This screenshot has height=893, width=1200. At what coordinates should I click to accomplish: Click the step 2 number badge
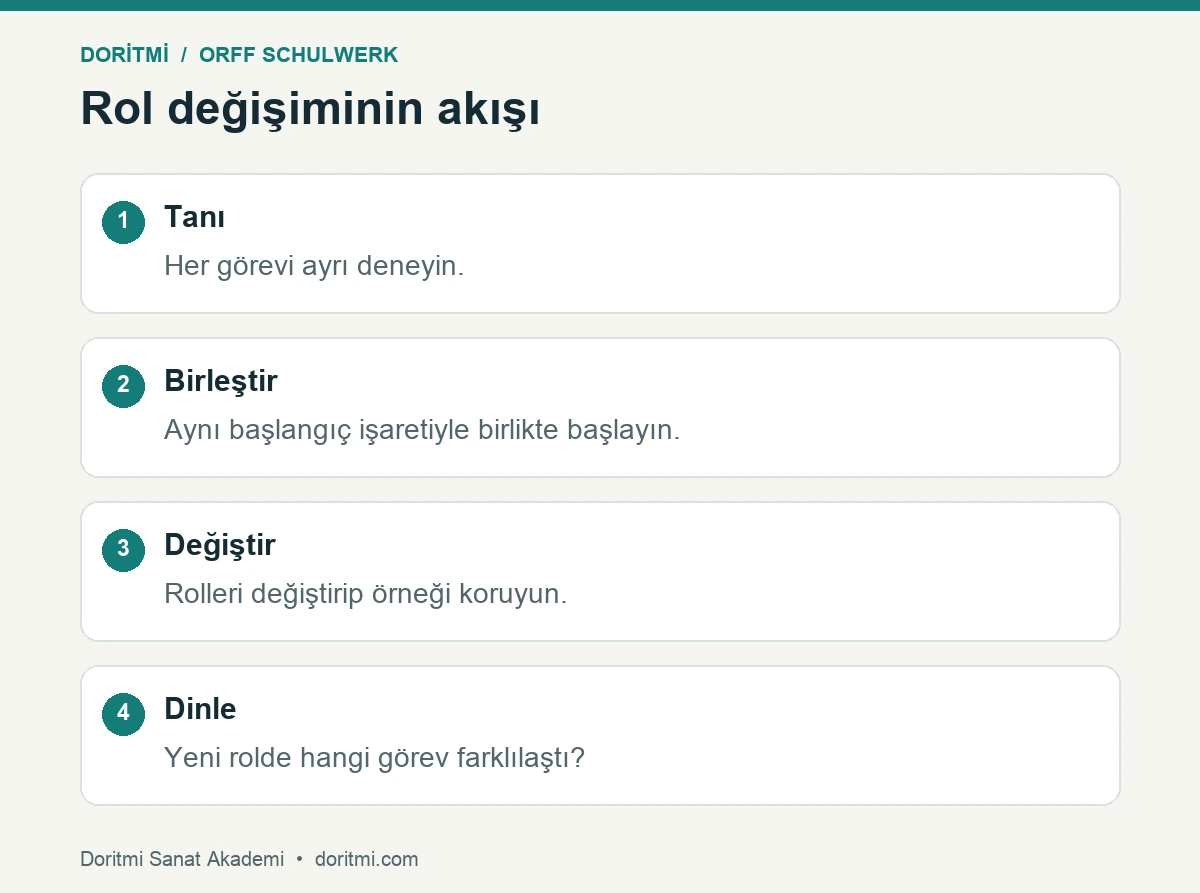[x=123, y=386]
